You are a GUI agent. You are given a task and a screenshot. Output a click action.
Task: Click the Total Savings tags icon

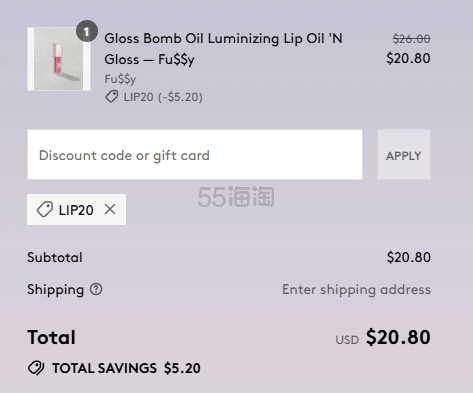point(36,368)
